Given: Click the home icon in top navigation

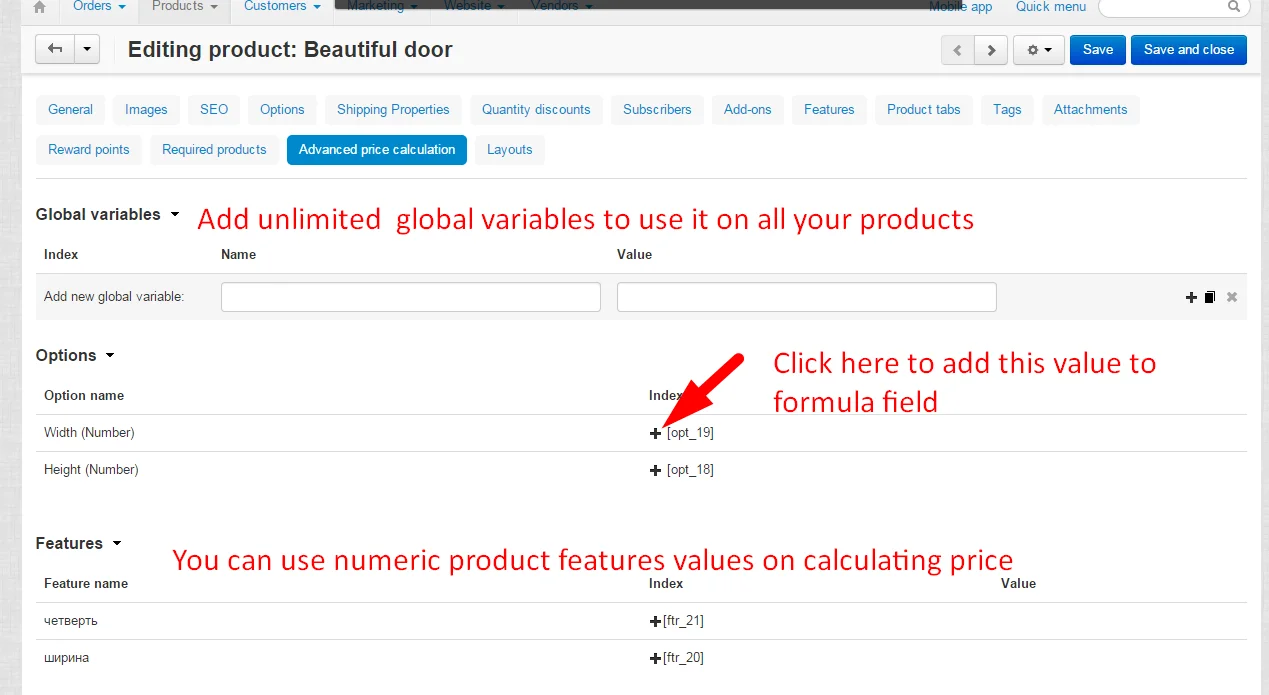Looking at the screenshot, I should point(39,7).
